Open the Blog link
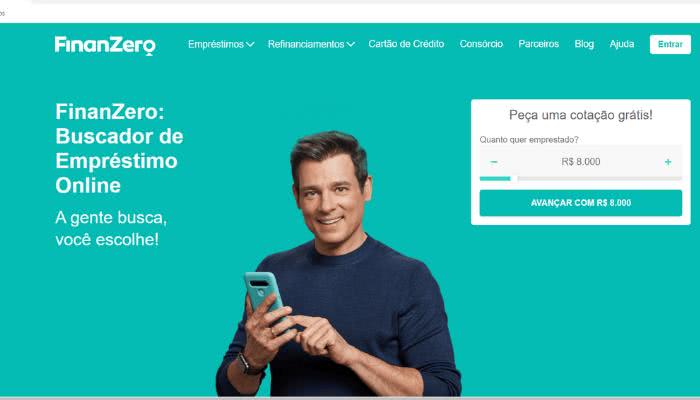The width and height of the screenshot is (700, 400). [584, 44]
